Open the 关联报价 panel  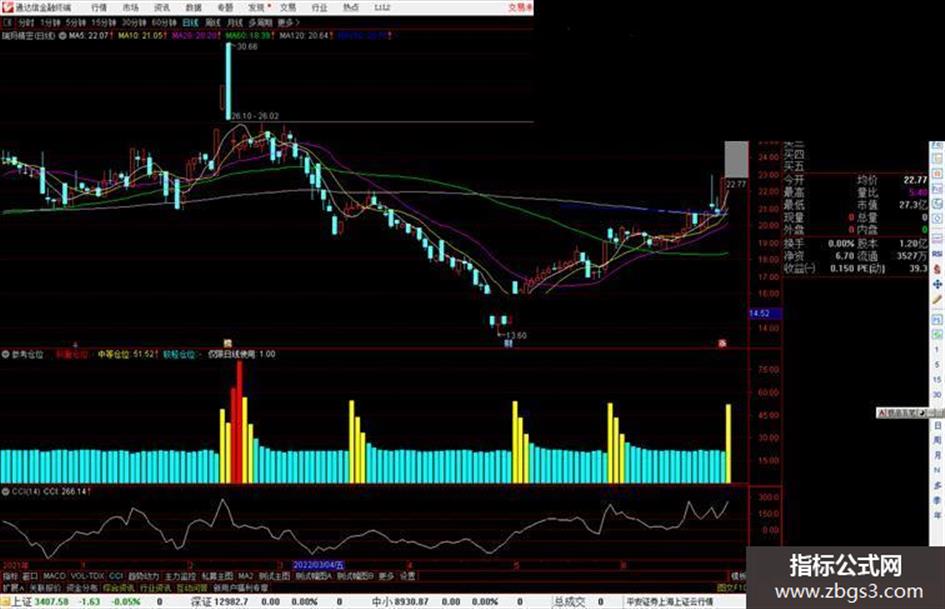(x=45, y=587)
